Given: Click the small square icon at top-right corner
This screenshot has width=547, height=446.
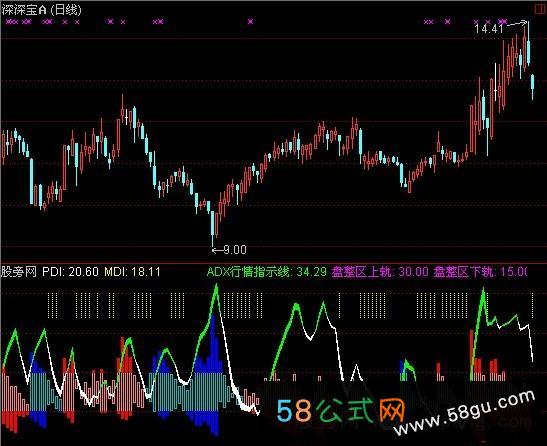Looking at the screenshot, I should tap(541, 9).
